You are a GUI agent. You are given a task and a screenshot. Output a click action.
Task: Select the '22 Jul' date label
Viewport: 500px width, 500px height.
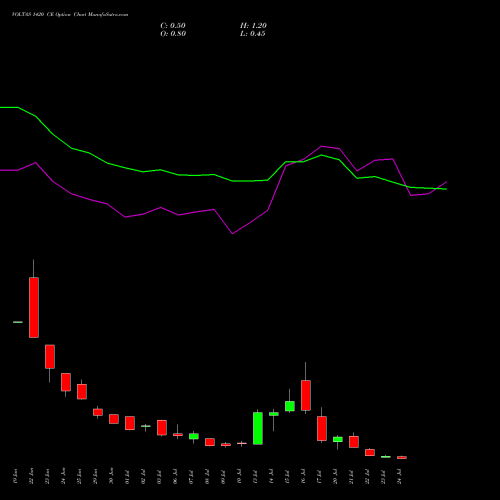[x=367, y=477]
